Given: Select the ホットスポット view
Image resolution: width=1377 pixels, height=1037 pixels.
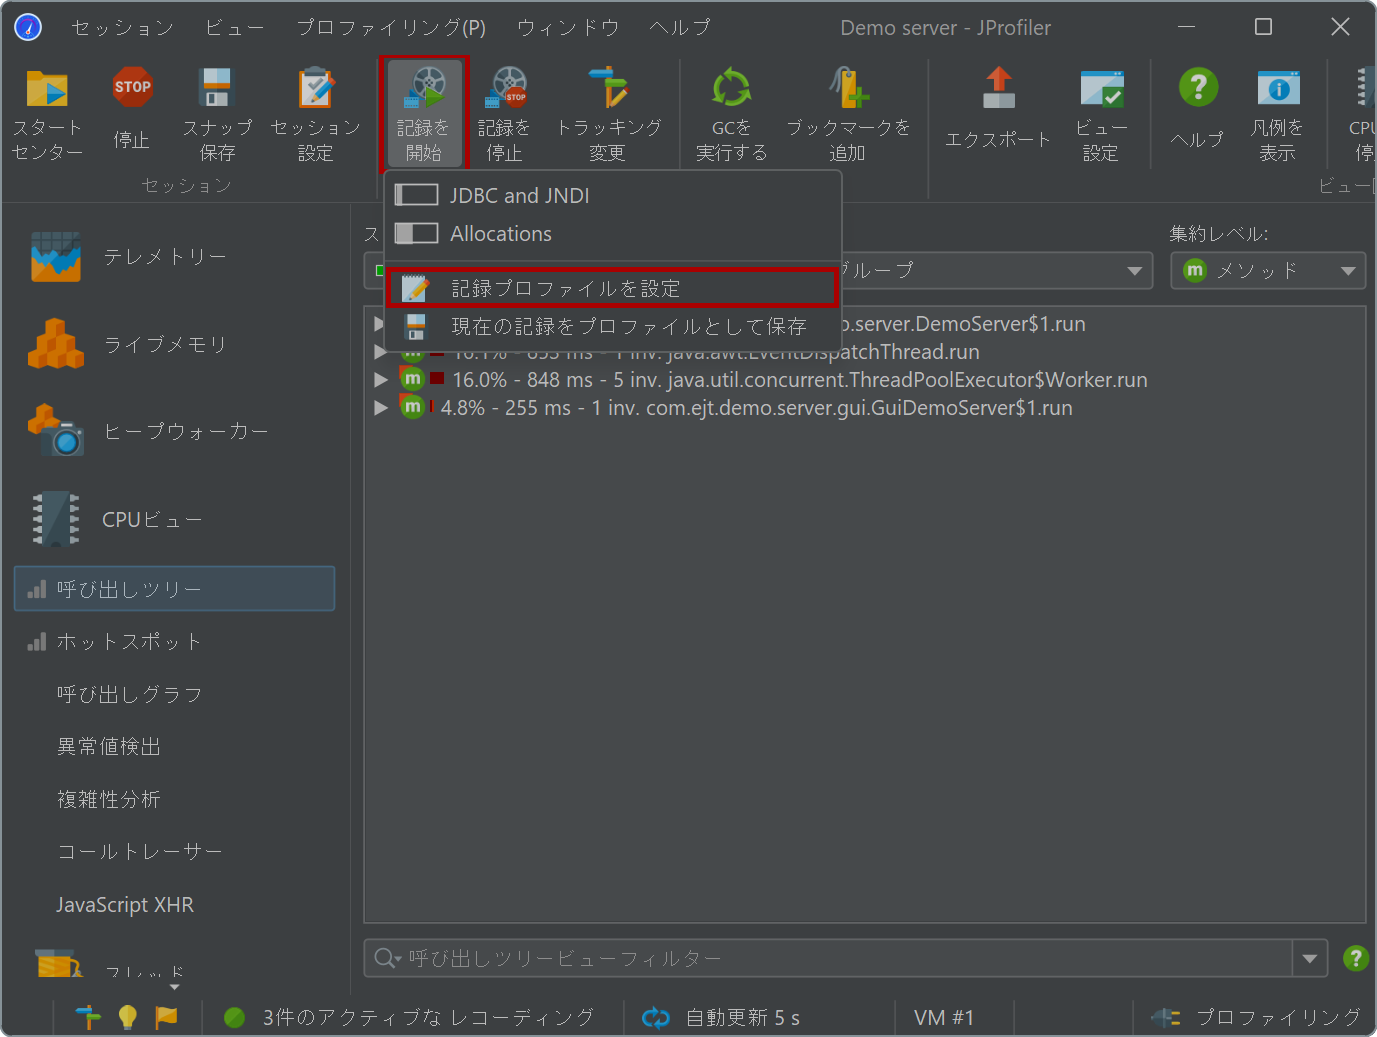Looking at the screenshot, I should coord(174,642).
